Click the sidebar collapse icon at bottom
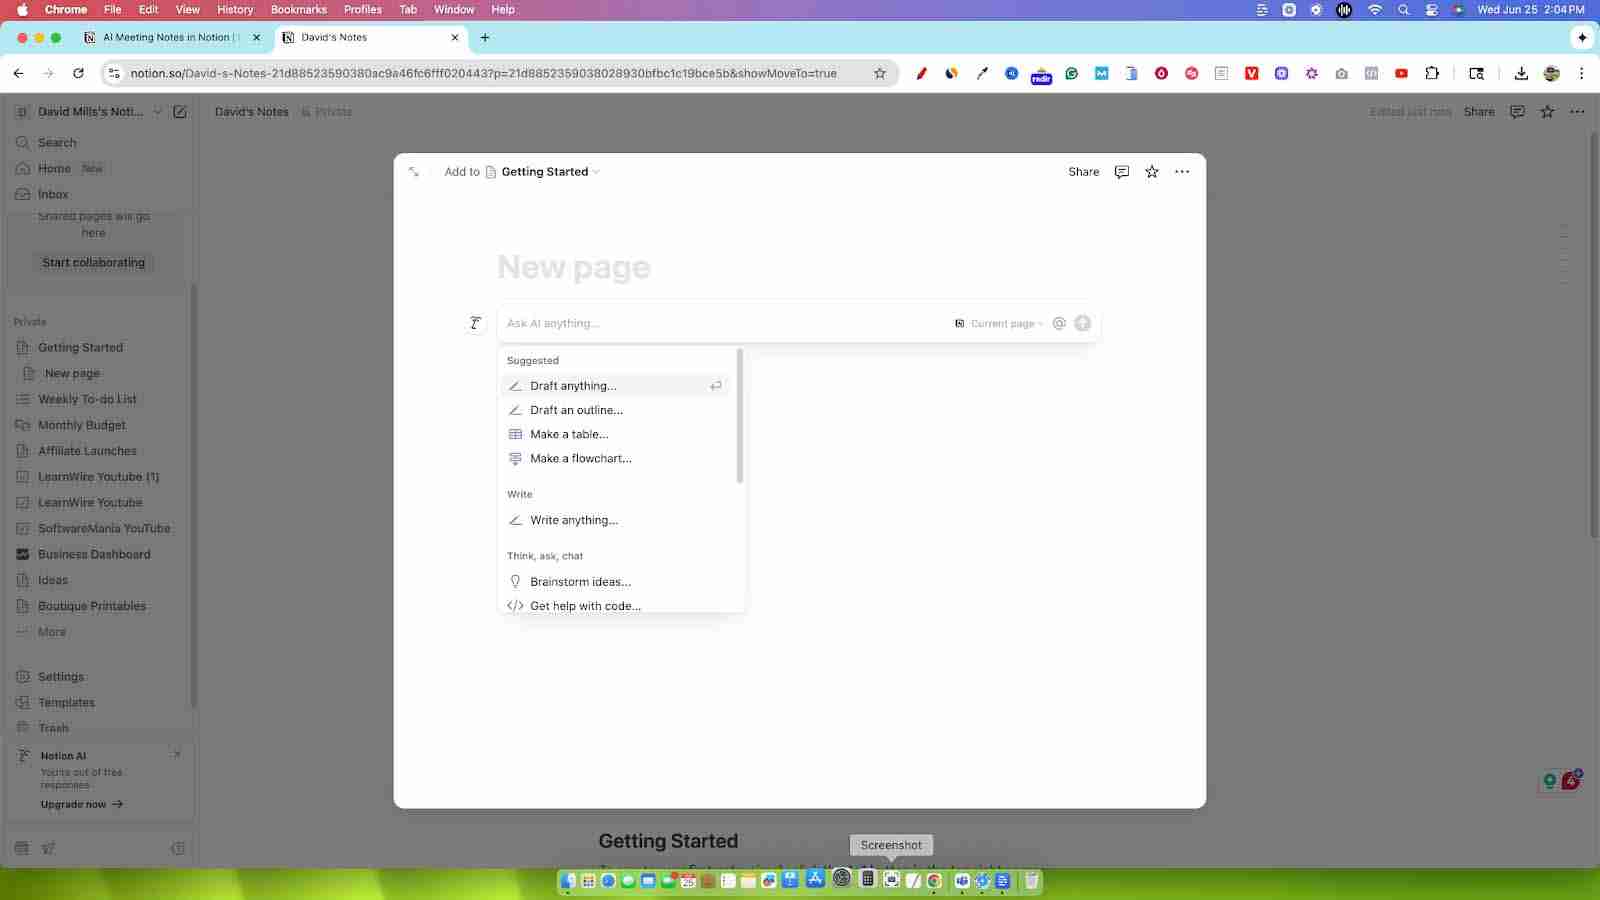This screenshot has width=1600, height=900. 178,848
